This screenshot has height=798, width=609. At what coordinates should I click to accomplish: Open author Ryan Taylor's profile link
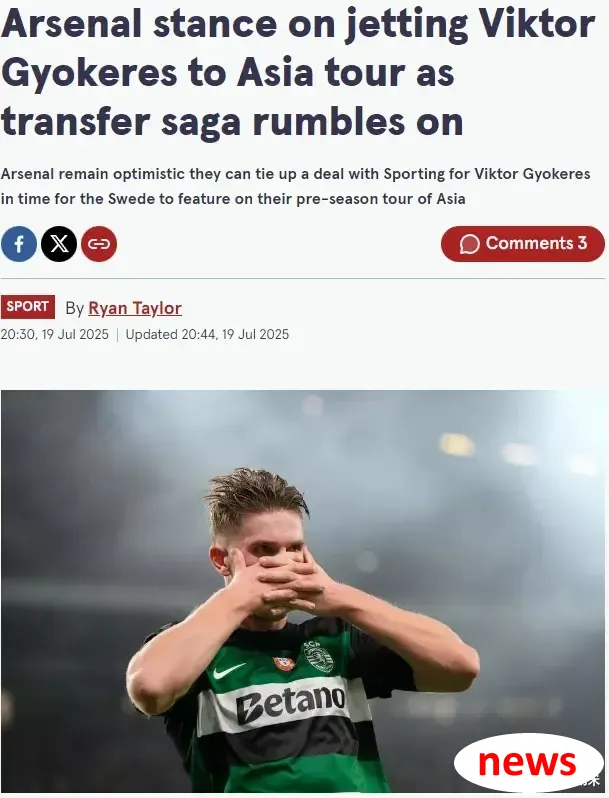(x=135, y=308)
